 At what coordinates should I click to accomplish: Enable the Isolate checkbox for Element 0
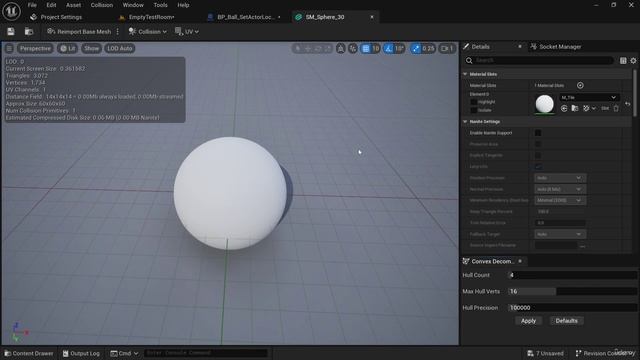[473, 110]
